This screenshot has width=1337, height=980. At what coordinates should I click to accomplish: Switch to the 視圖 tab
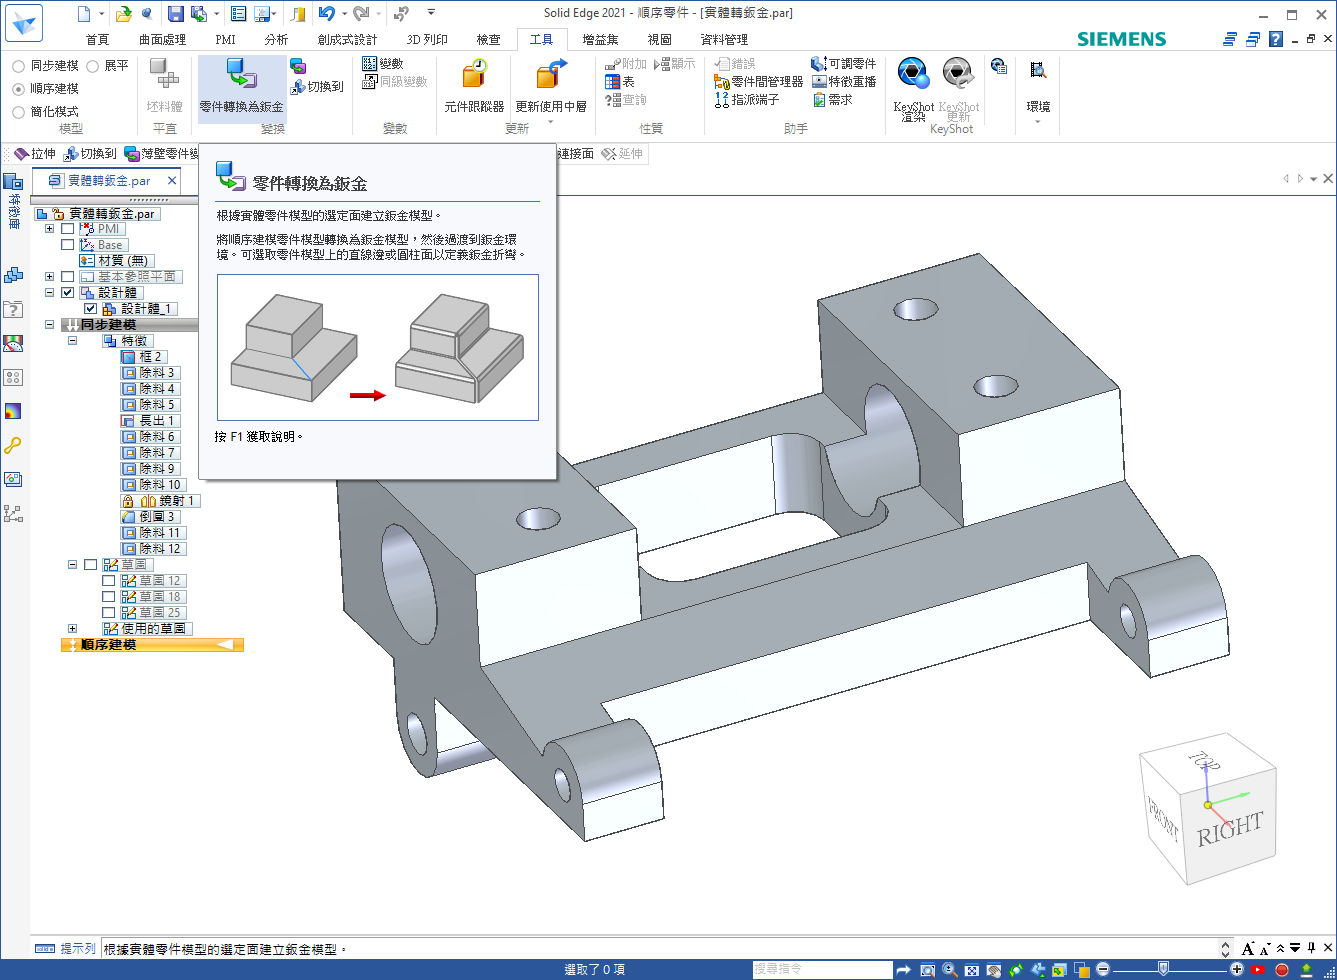659,40
